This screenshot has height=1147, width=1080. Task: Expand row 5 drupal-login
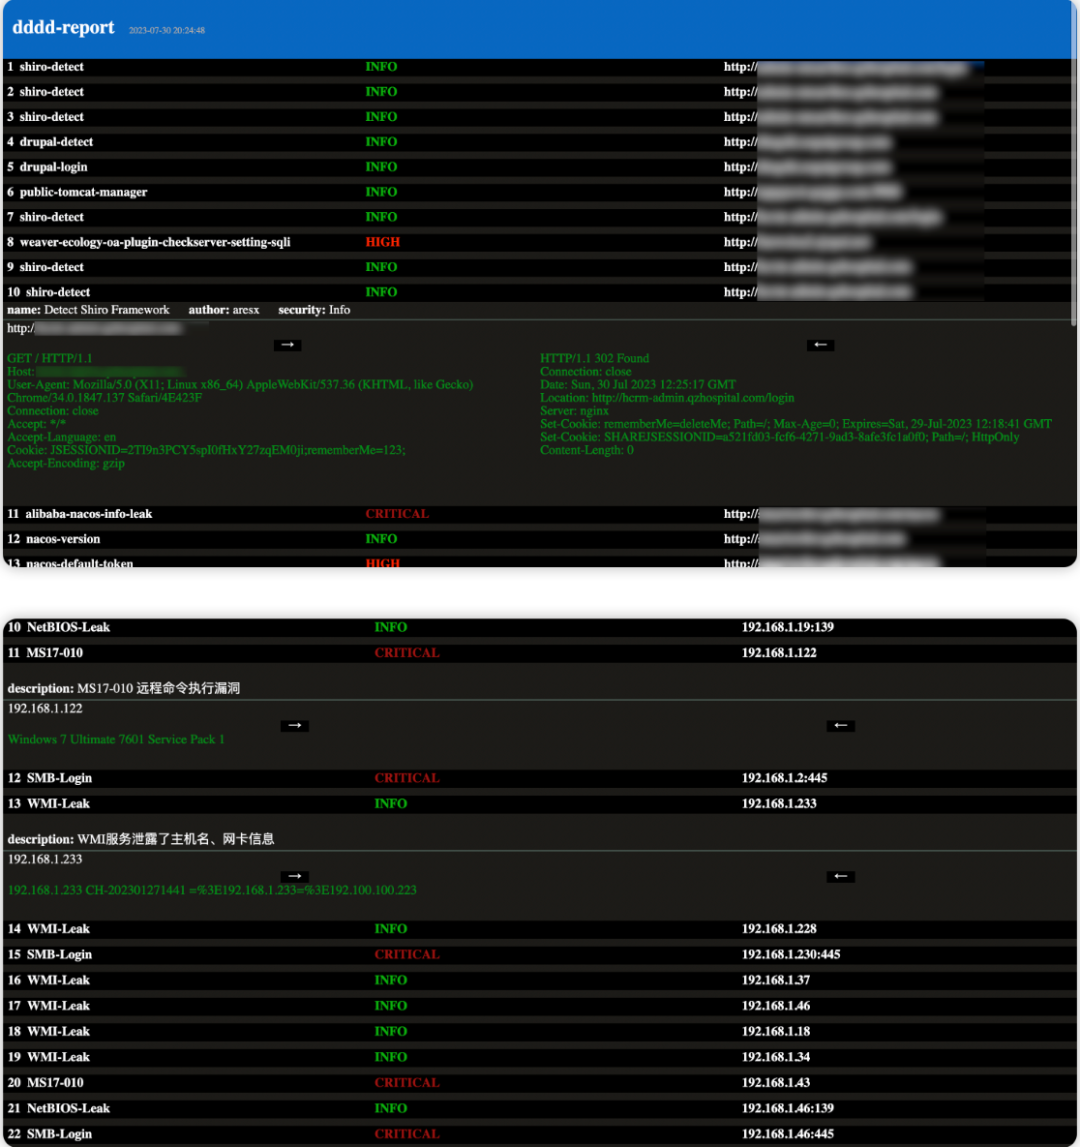coord(538,167)
